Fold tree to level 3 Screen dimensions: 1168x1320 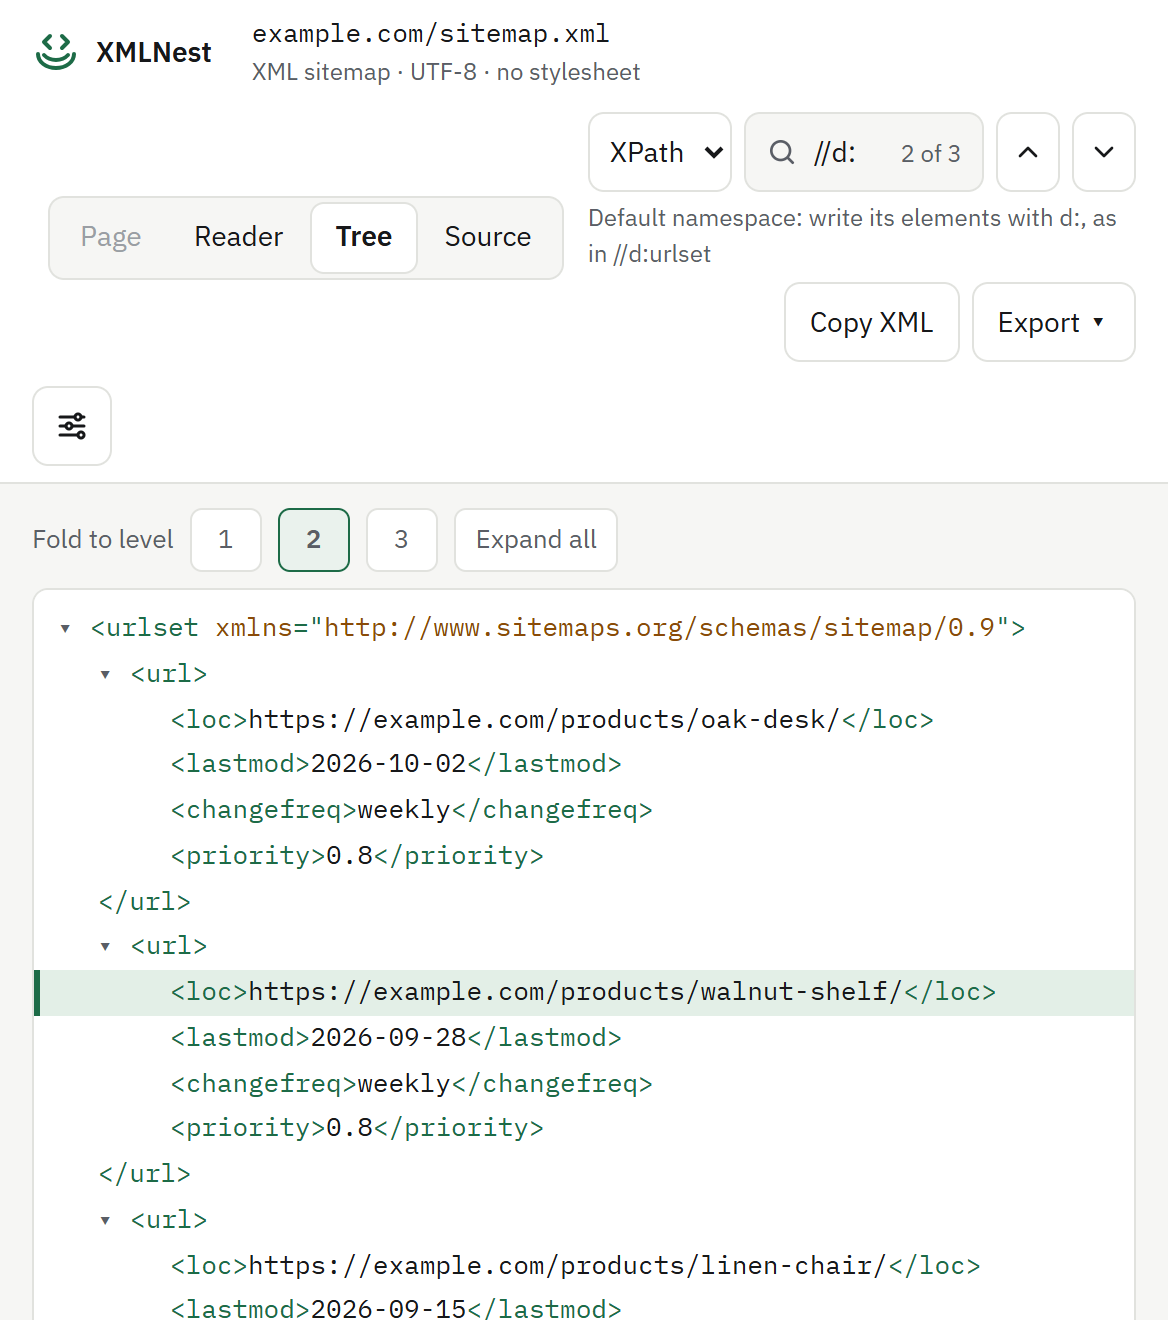click(x=402, y=540)
